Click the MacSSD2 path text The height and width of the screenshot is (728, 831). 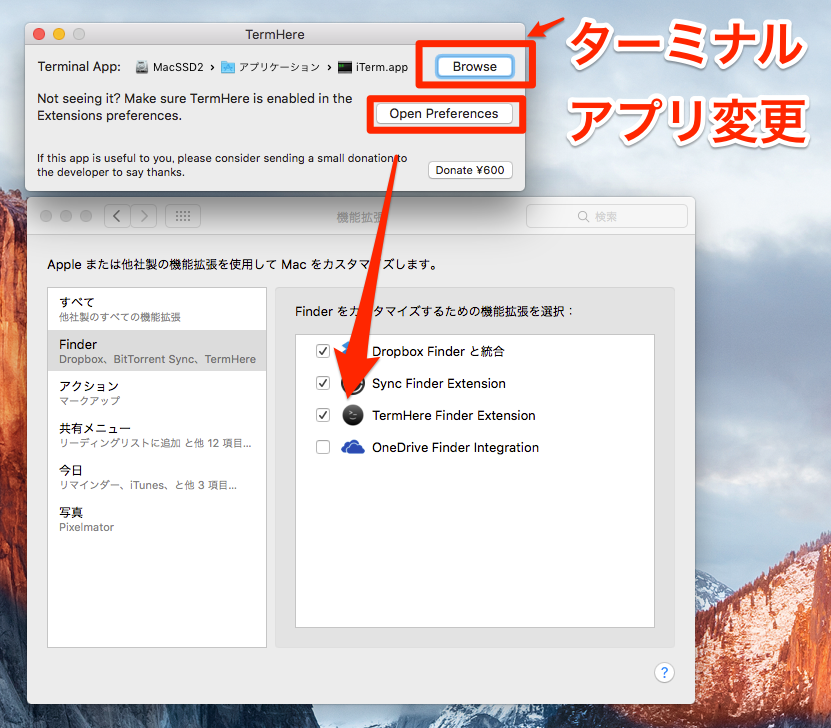tap(178, 67)
